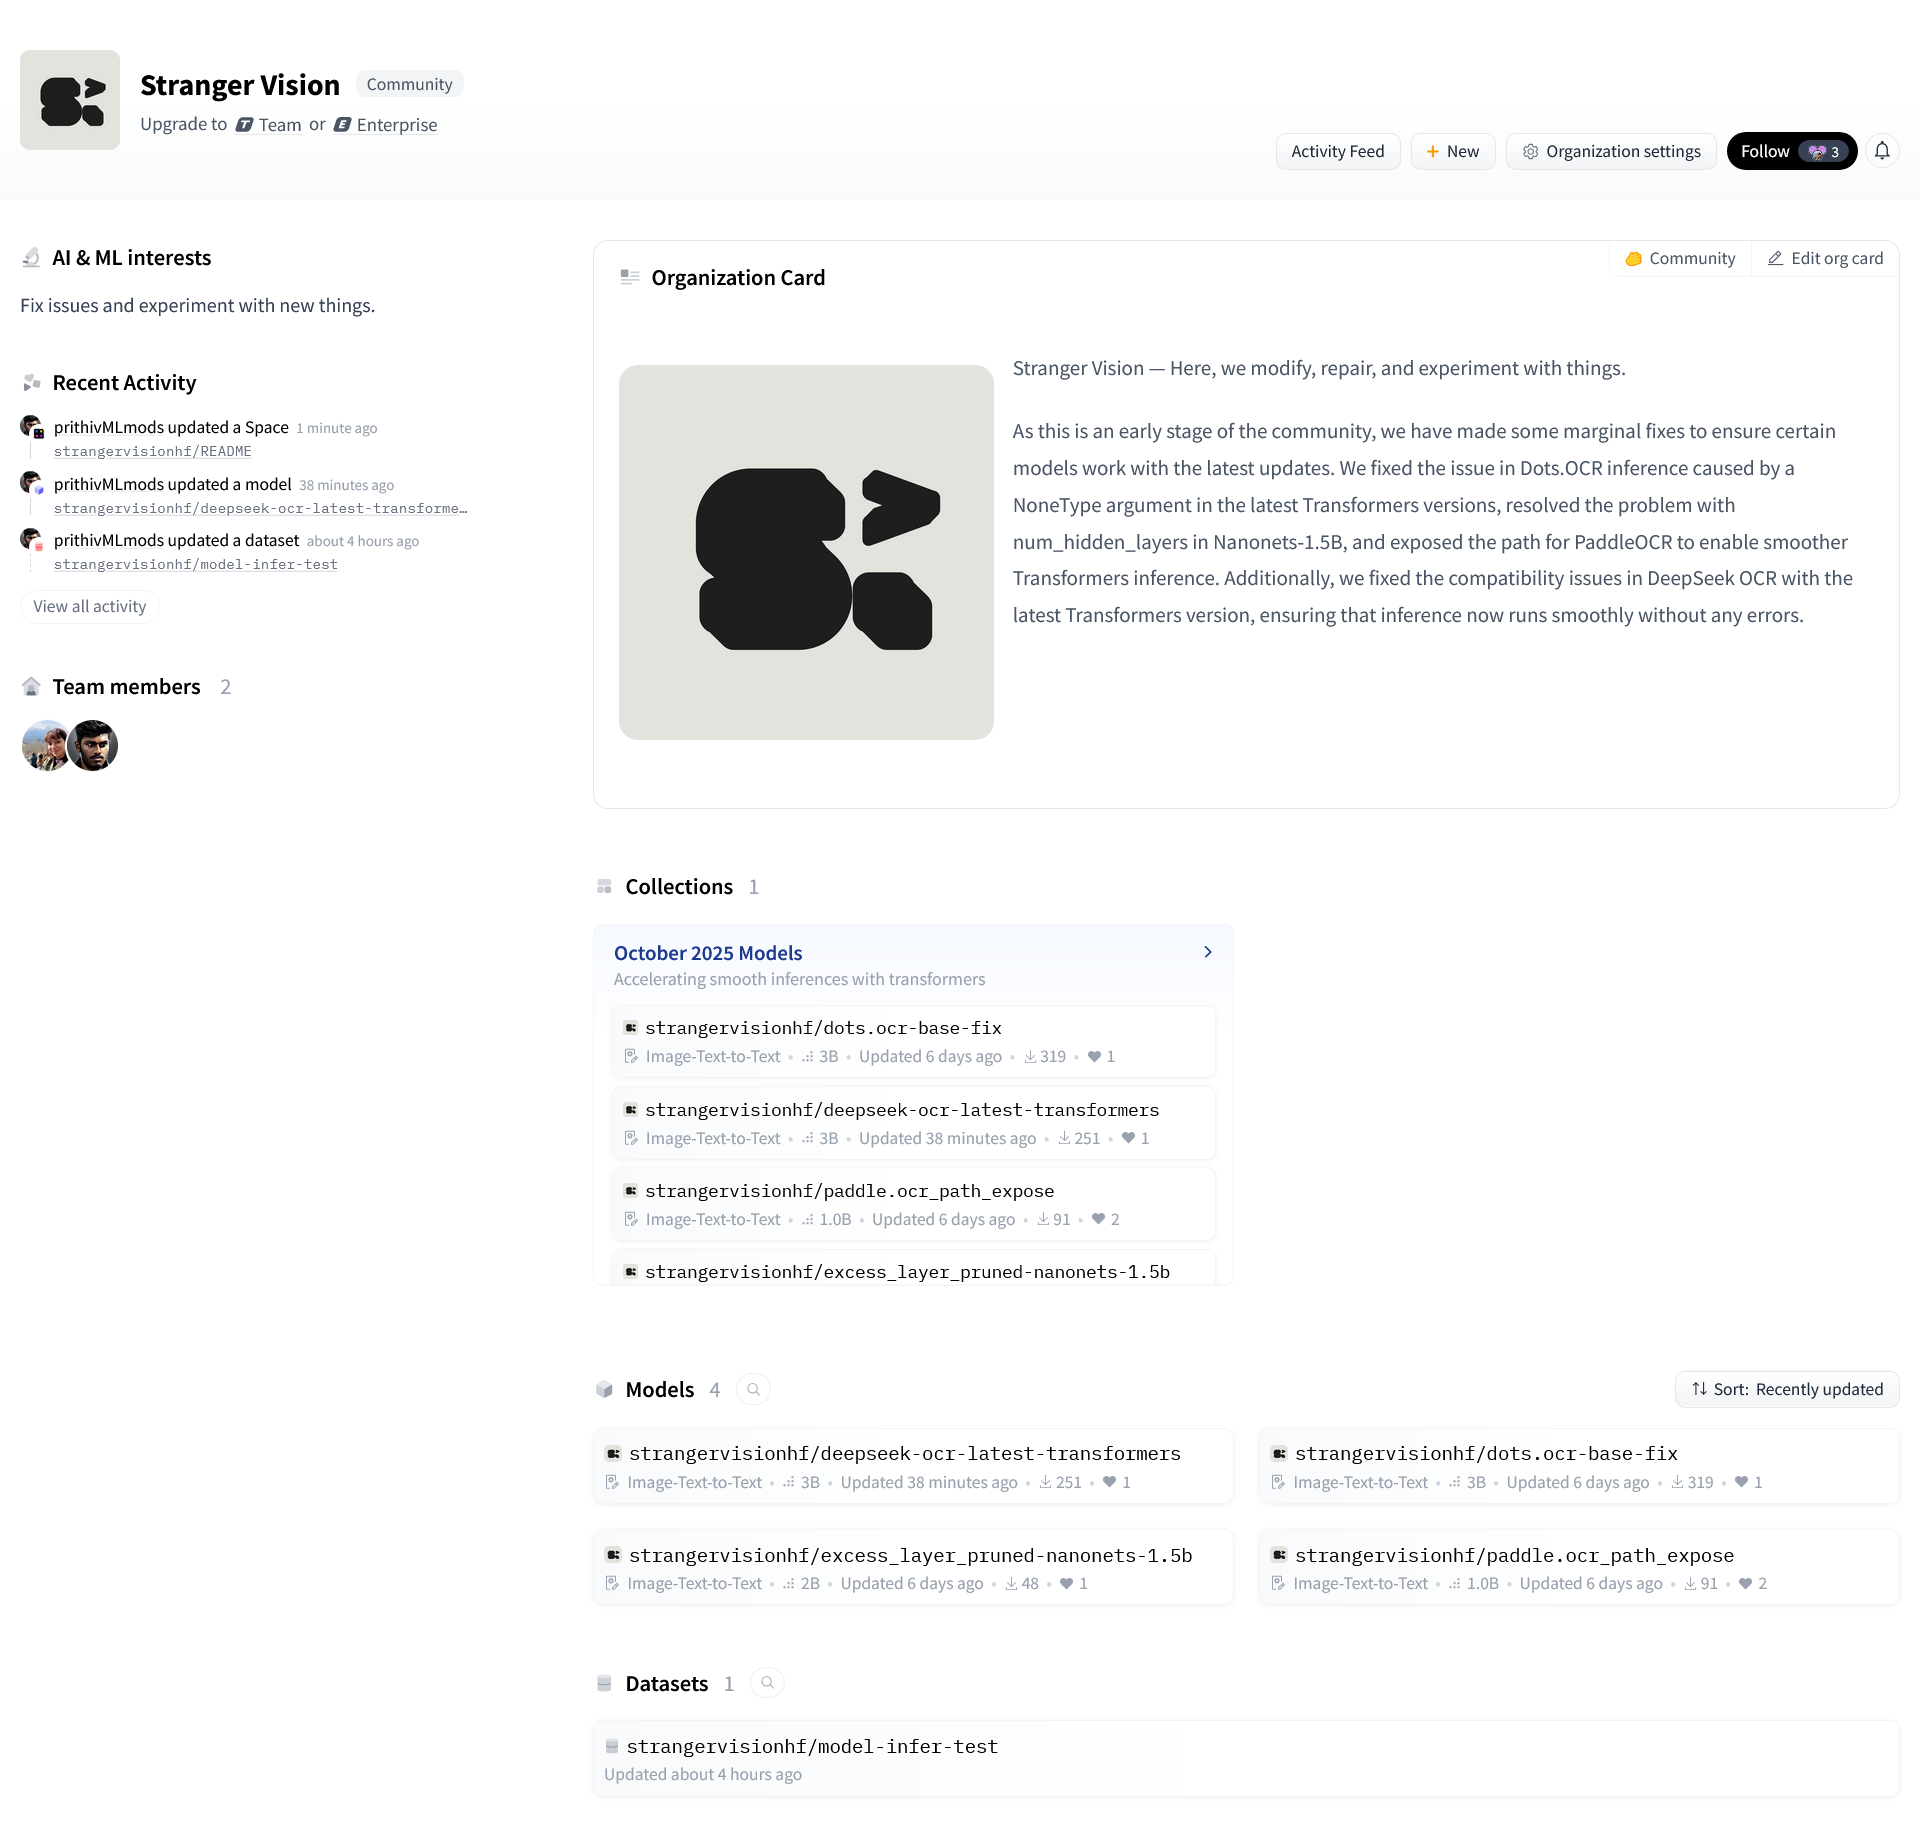
Task: Click prithivMLmods avatar beside README update
Action: tap(31, 426)
